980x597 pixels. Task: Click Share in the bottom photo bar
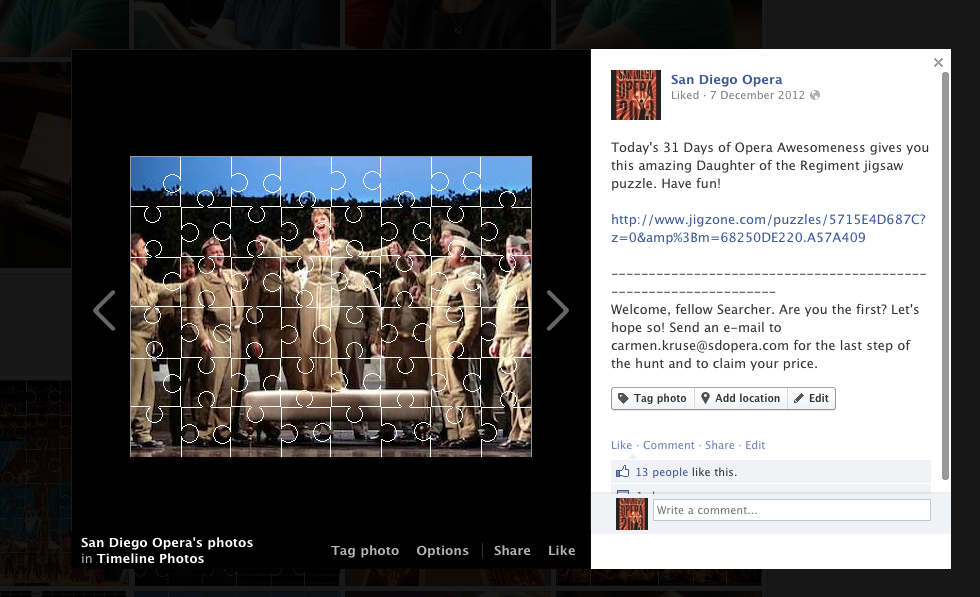click(512, 551)
